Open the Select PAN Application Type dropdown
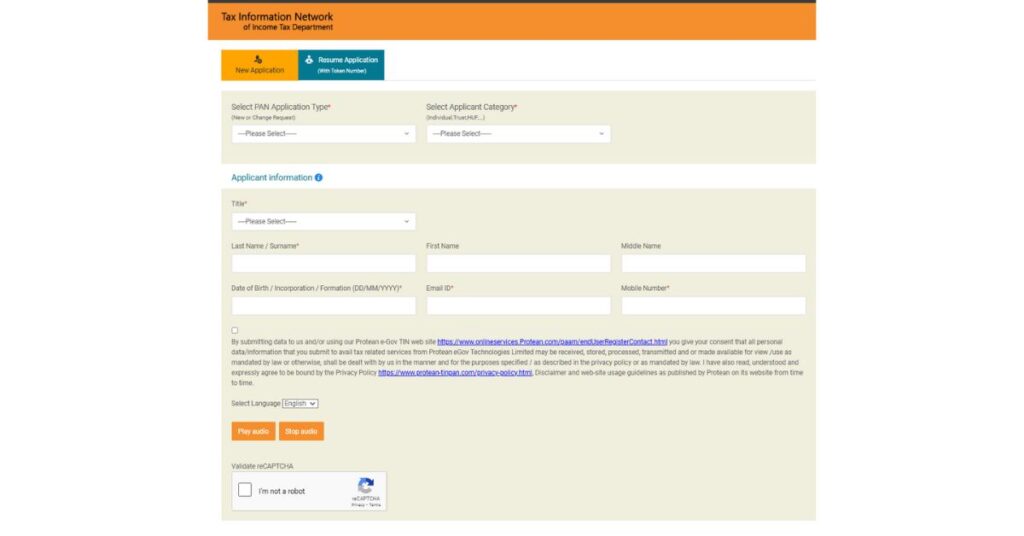Viewport: 1024px width, 536px height. tap(323, 134)
